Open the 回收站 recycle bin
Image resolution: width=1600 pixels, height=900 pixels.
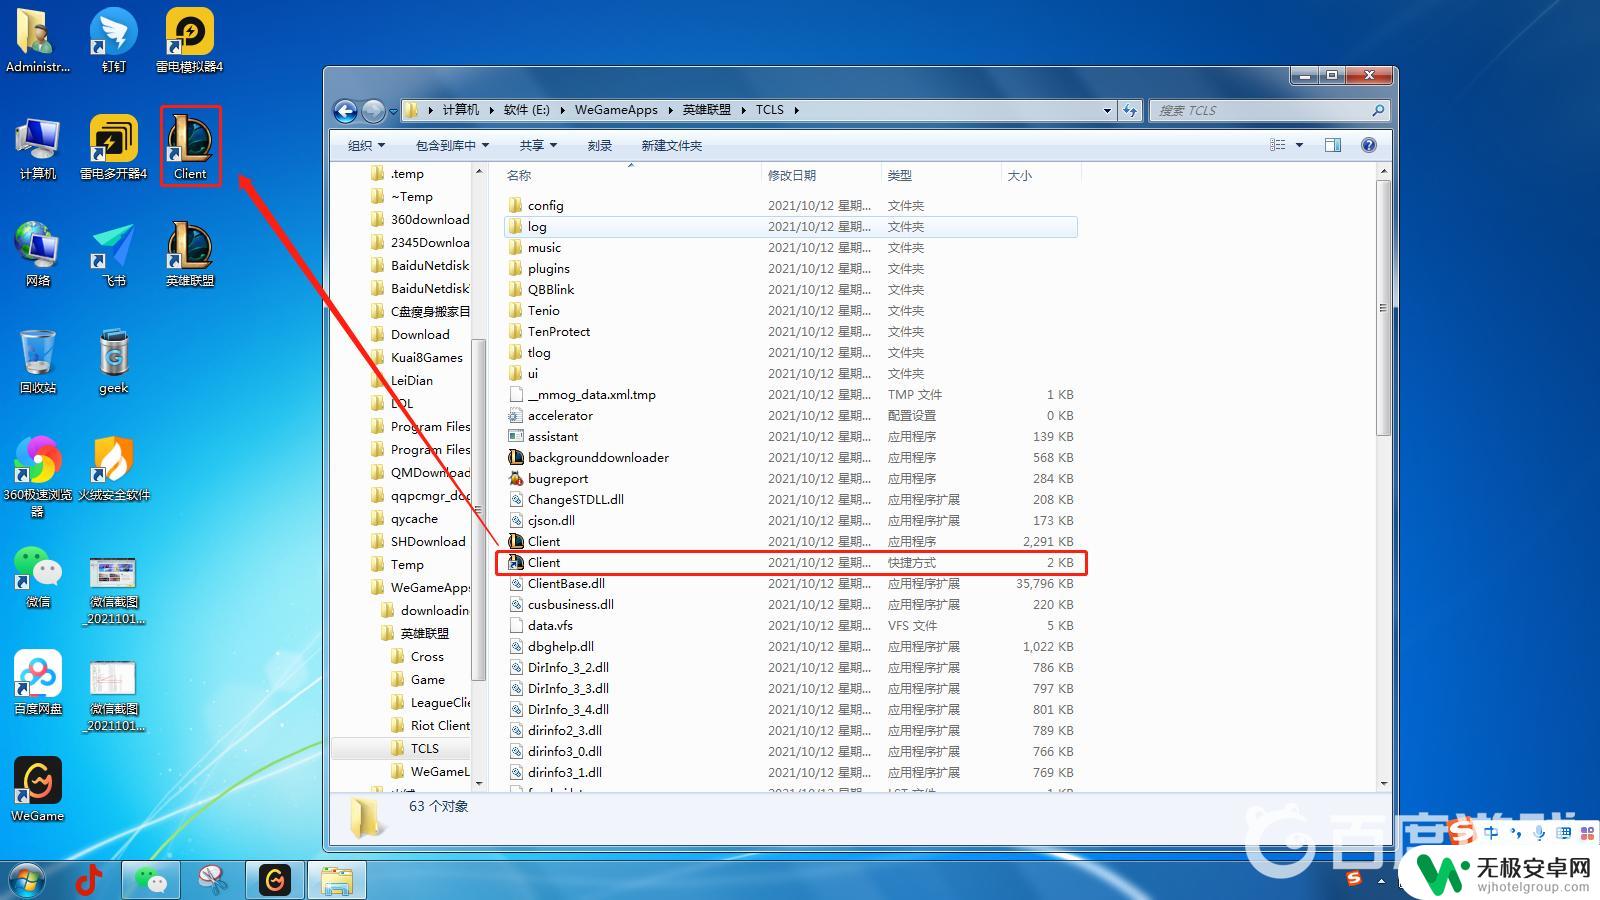coord(38,361)
